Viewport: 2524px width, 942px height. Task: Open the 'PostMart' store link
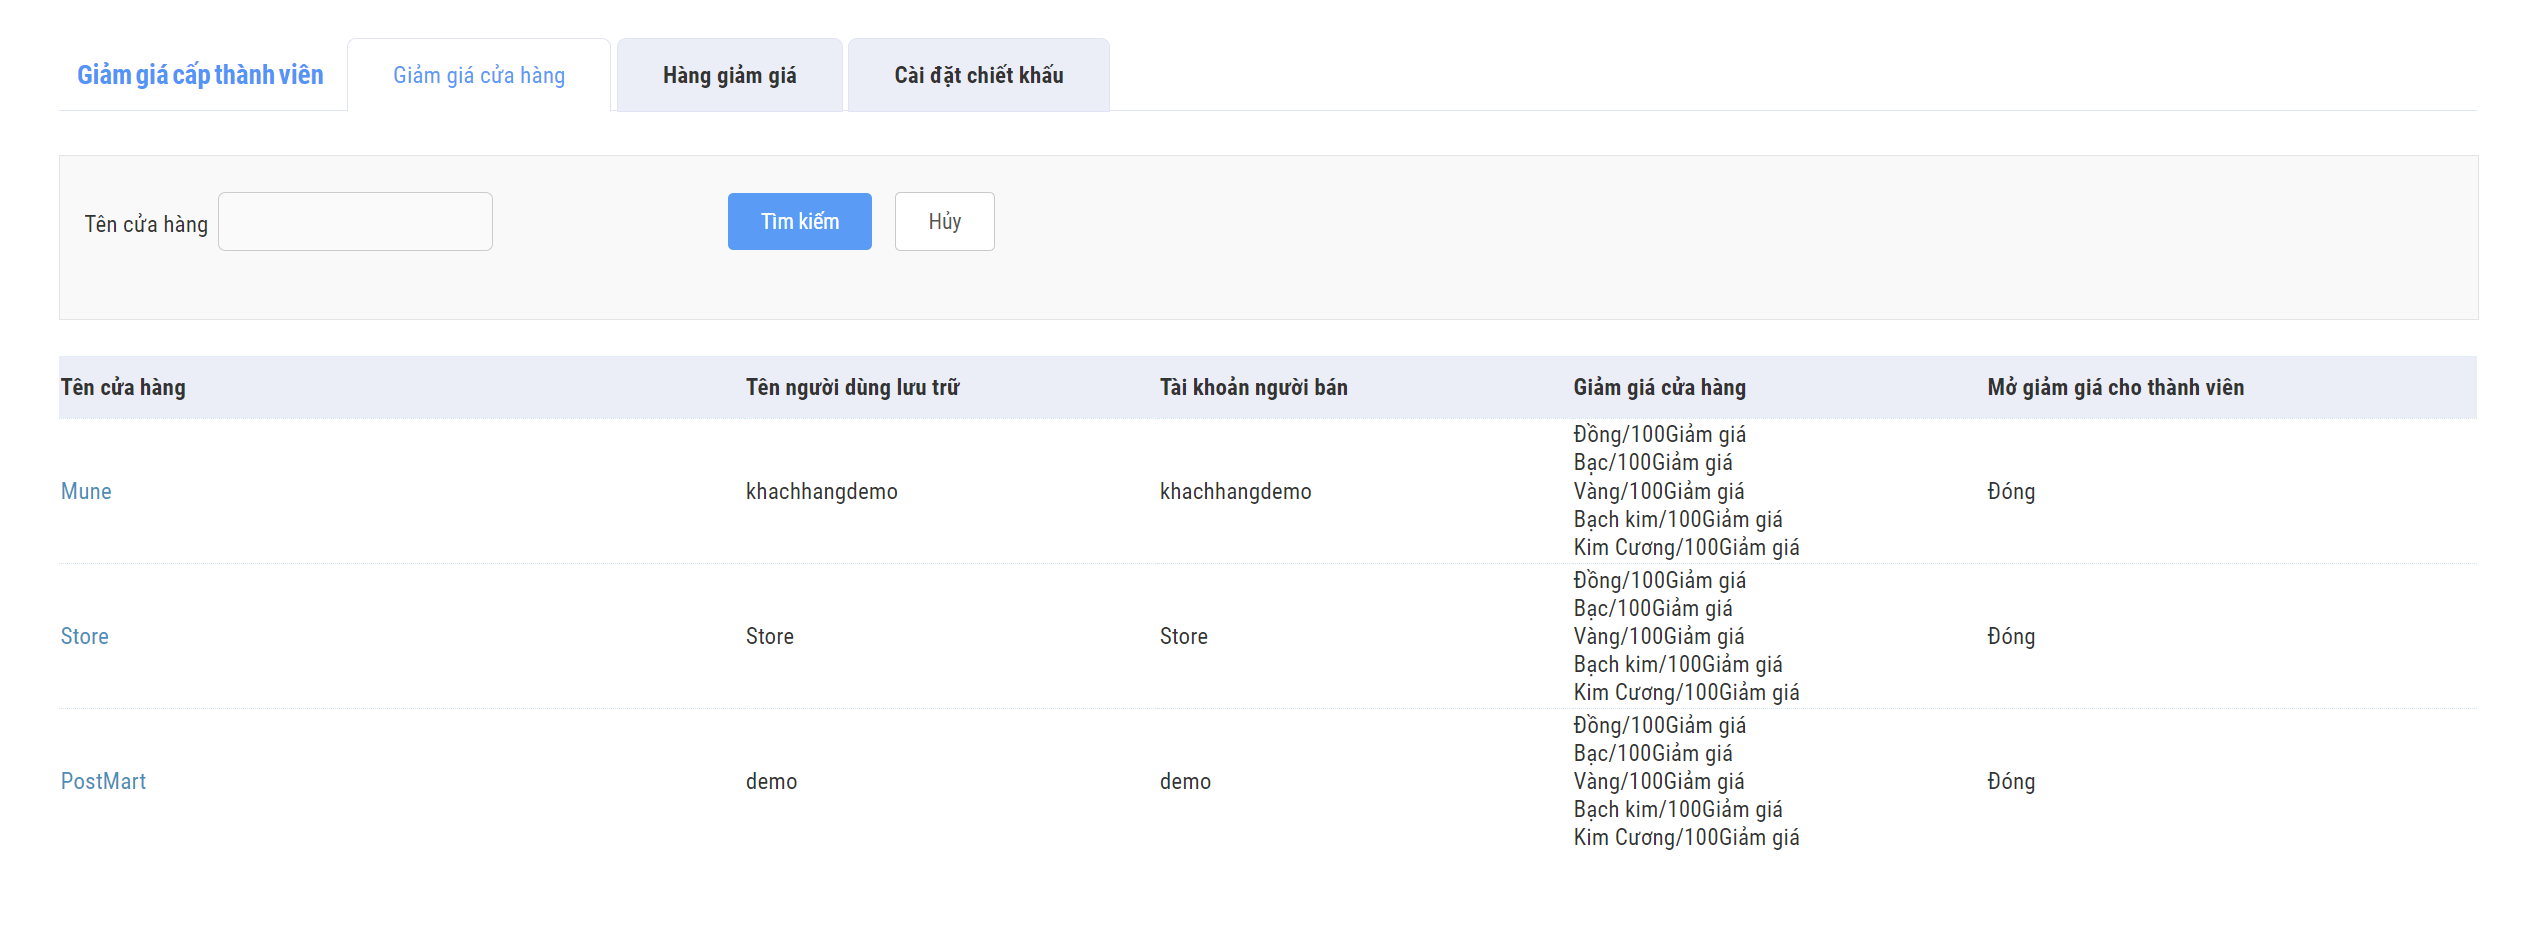(x=103, y=781)
